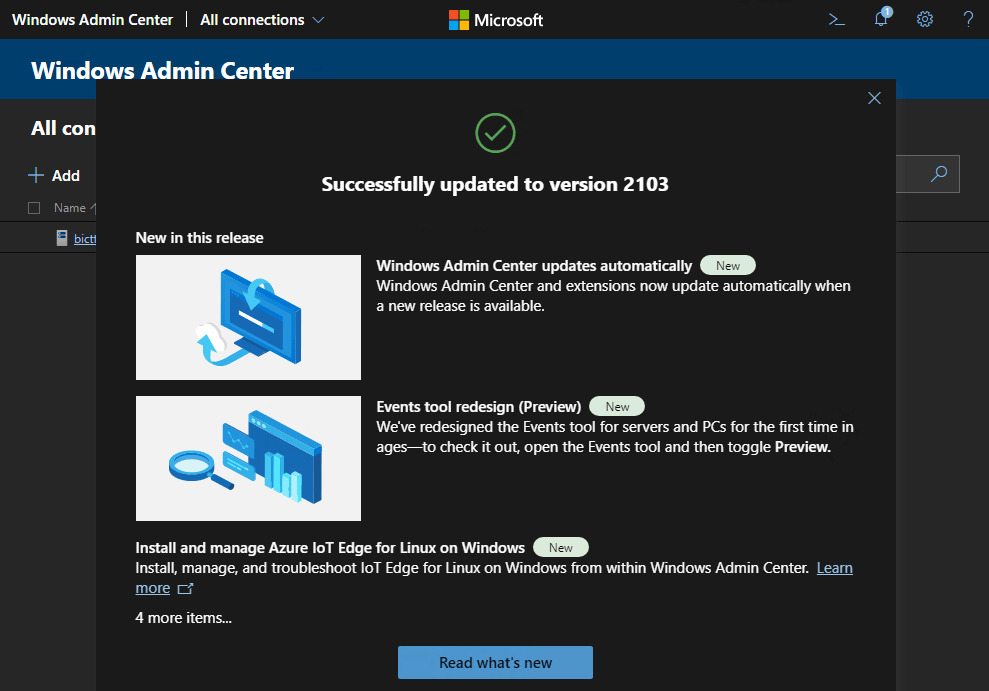
Task: Click the Add connection plus icon
Action: pos(36,175)
